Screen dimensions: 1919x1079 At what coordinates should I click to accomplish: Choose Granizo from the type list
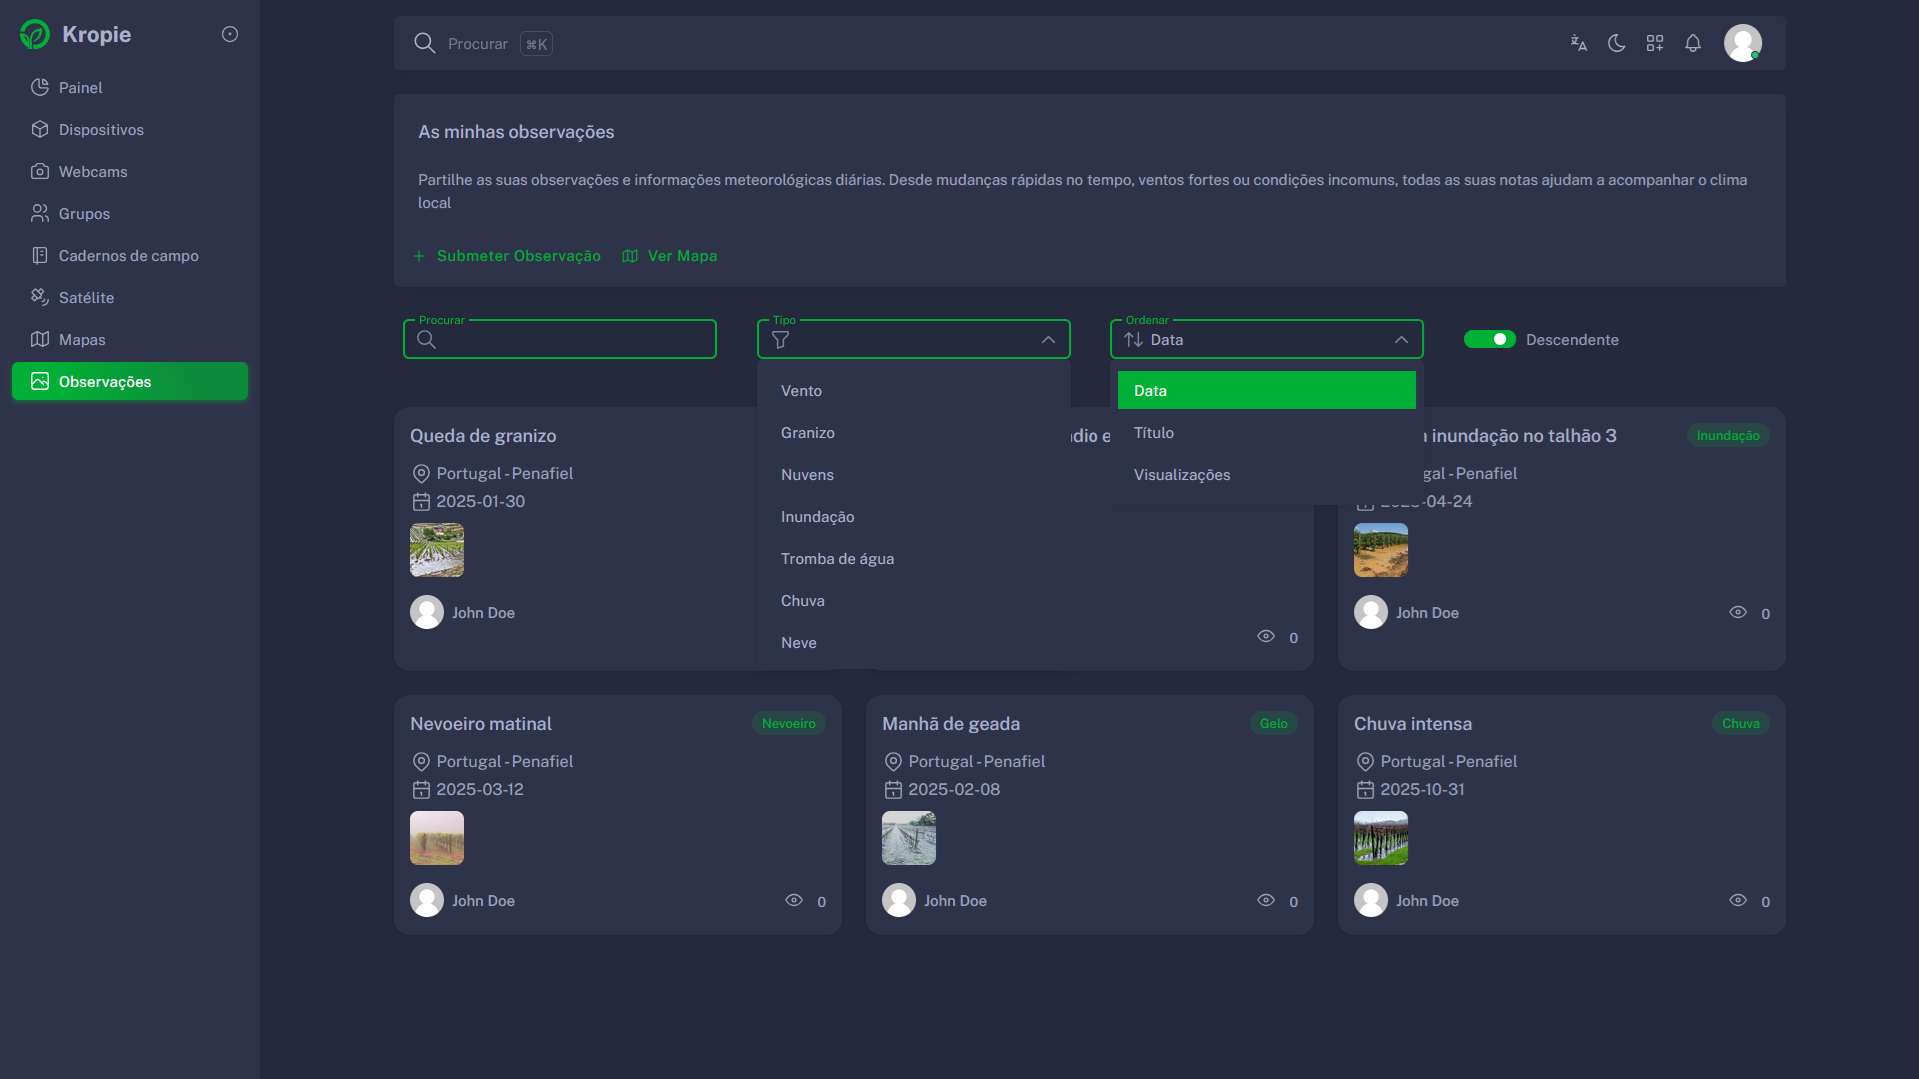(807, 433)
